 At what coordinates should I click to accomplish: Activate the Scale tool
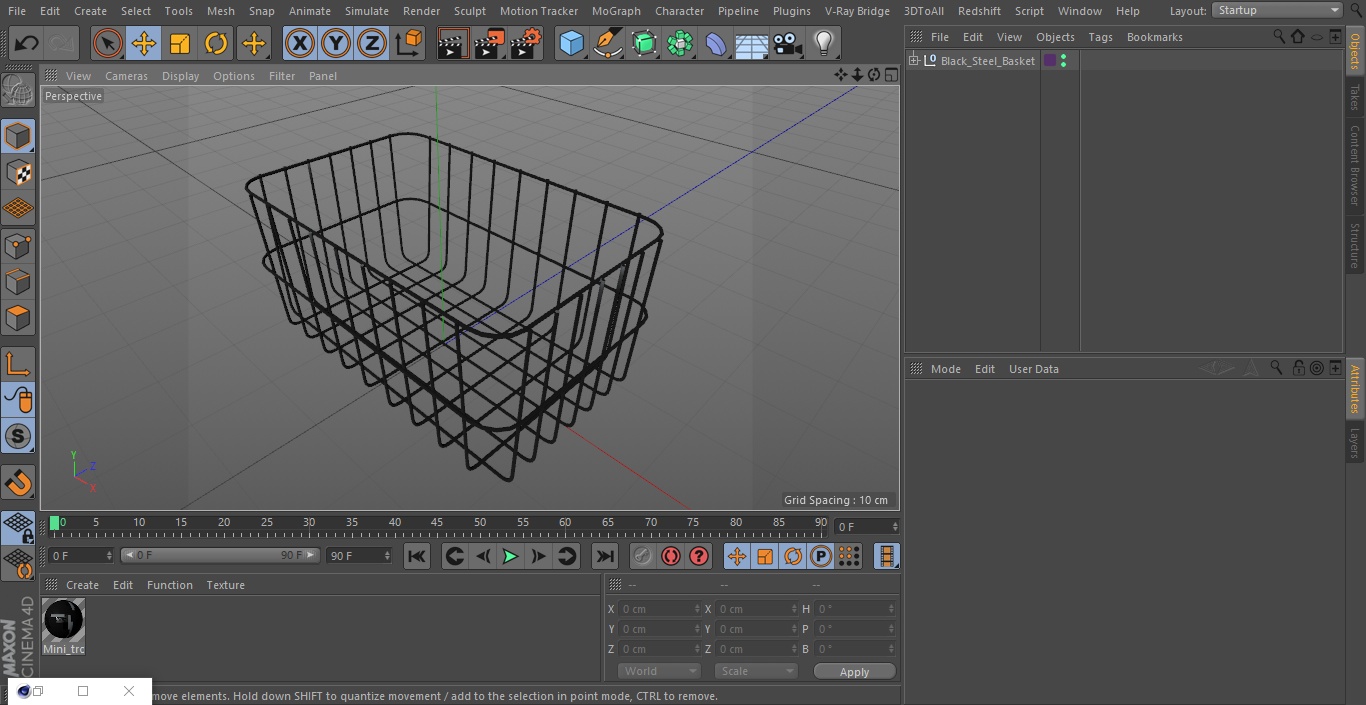pos(180,43)
